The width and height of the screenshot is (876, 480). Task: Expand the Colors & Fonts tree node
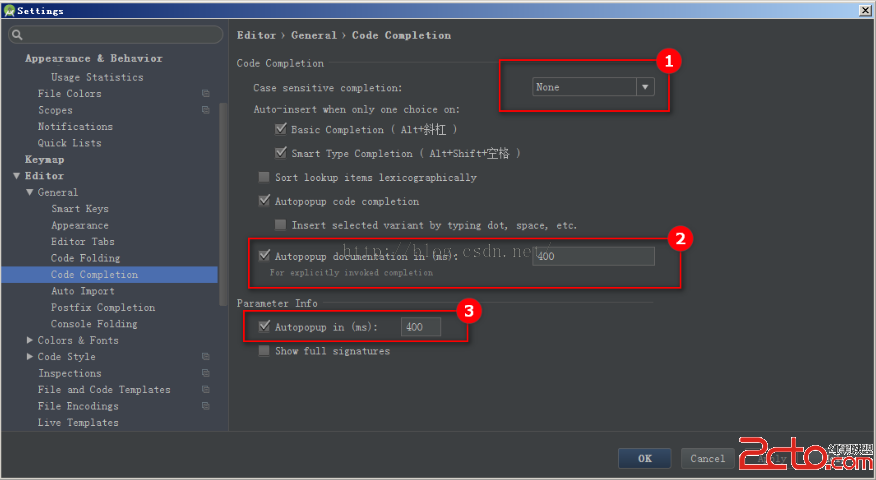29,341
